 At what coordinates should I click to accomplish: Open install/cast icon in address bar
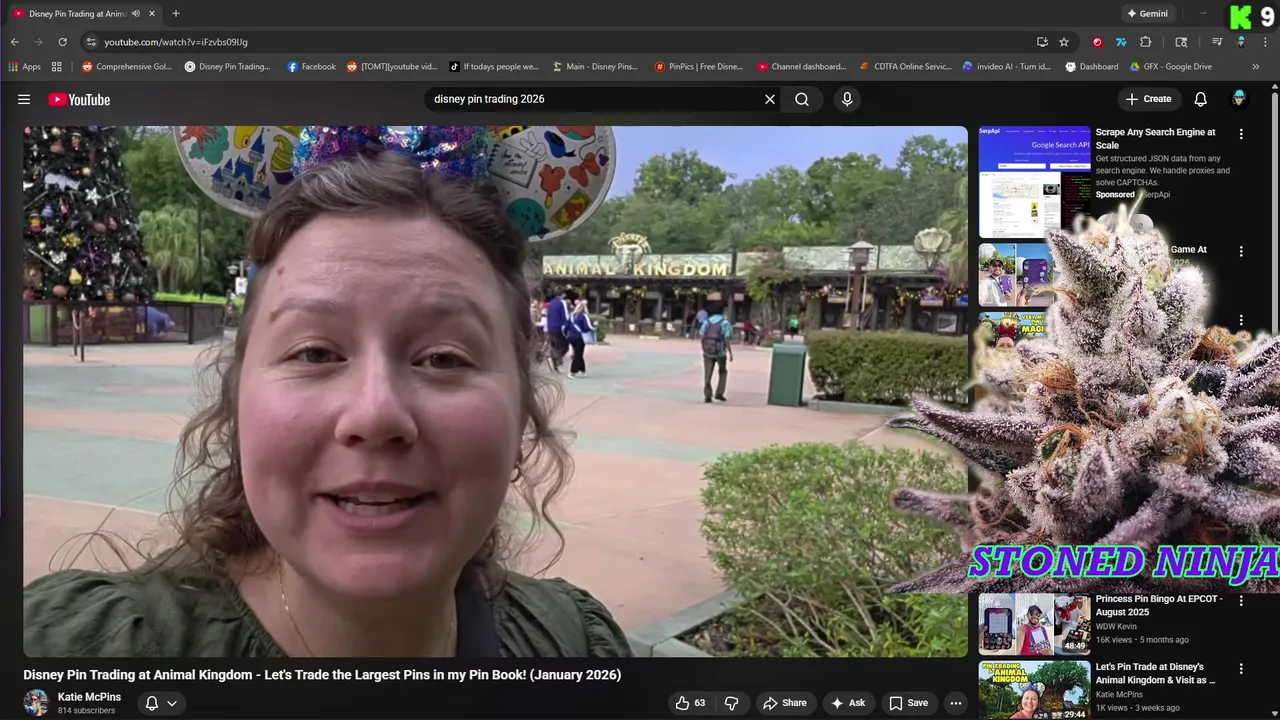coord(1042,42)
